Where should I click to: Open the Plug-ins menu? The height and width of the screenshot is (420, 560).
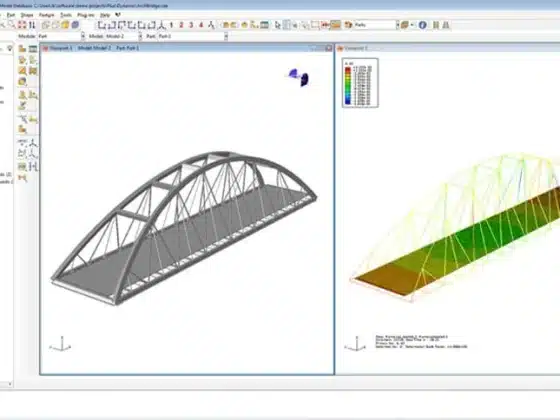pos(86,15)
